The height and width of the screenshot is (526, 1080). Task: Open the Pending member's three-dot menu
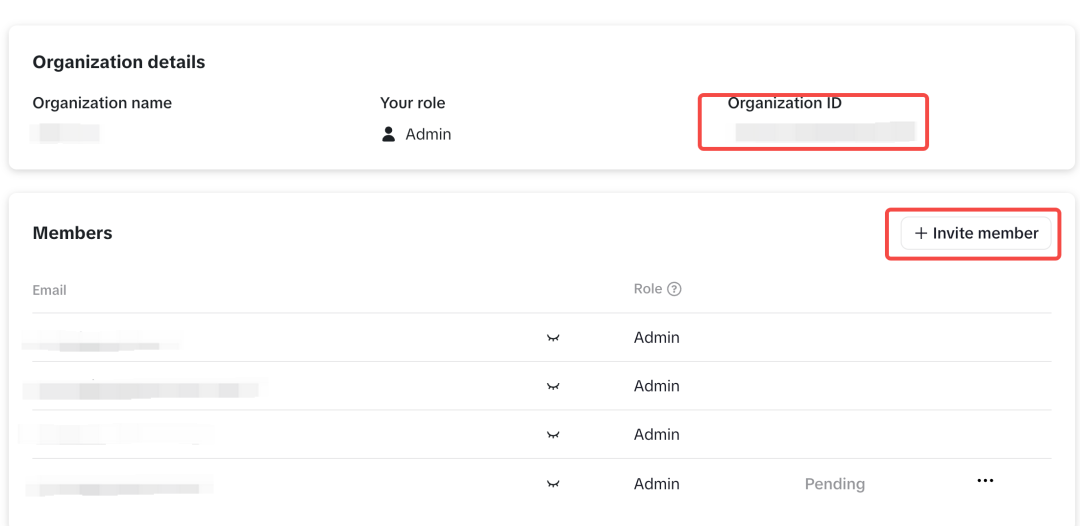click(x=985, y=481)
